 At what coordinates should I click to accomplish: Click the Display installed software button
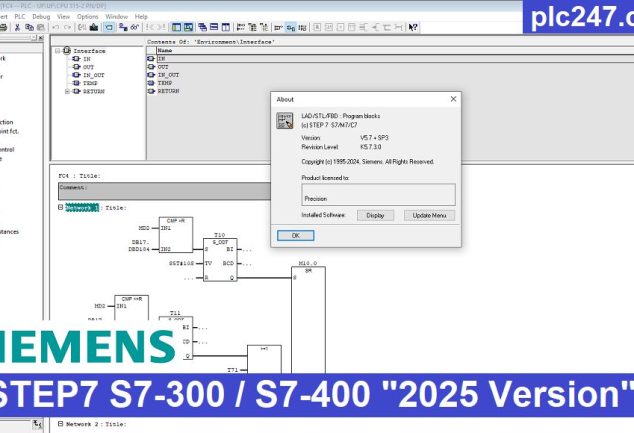click(375, 215)
